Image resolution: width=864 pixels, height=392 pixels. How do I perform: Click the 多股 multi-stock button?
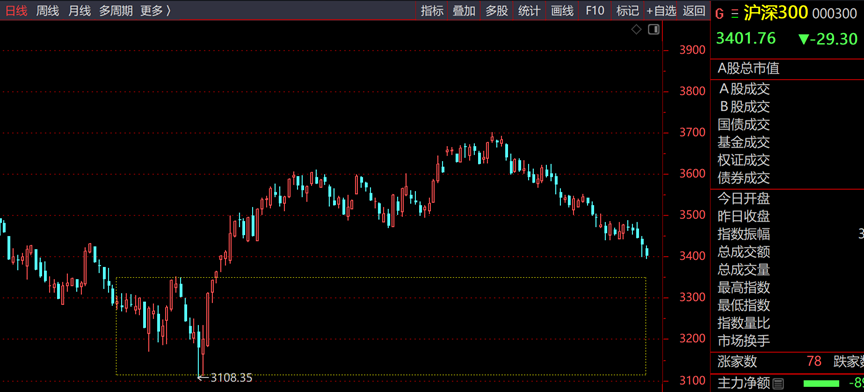(x=496, y=10)
